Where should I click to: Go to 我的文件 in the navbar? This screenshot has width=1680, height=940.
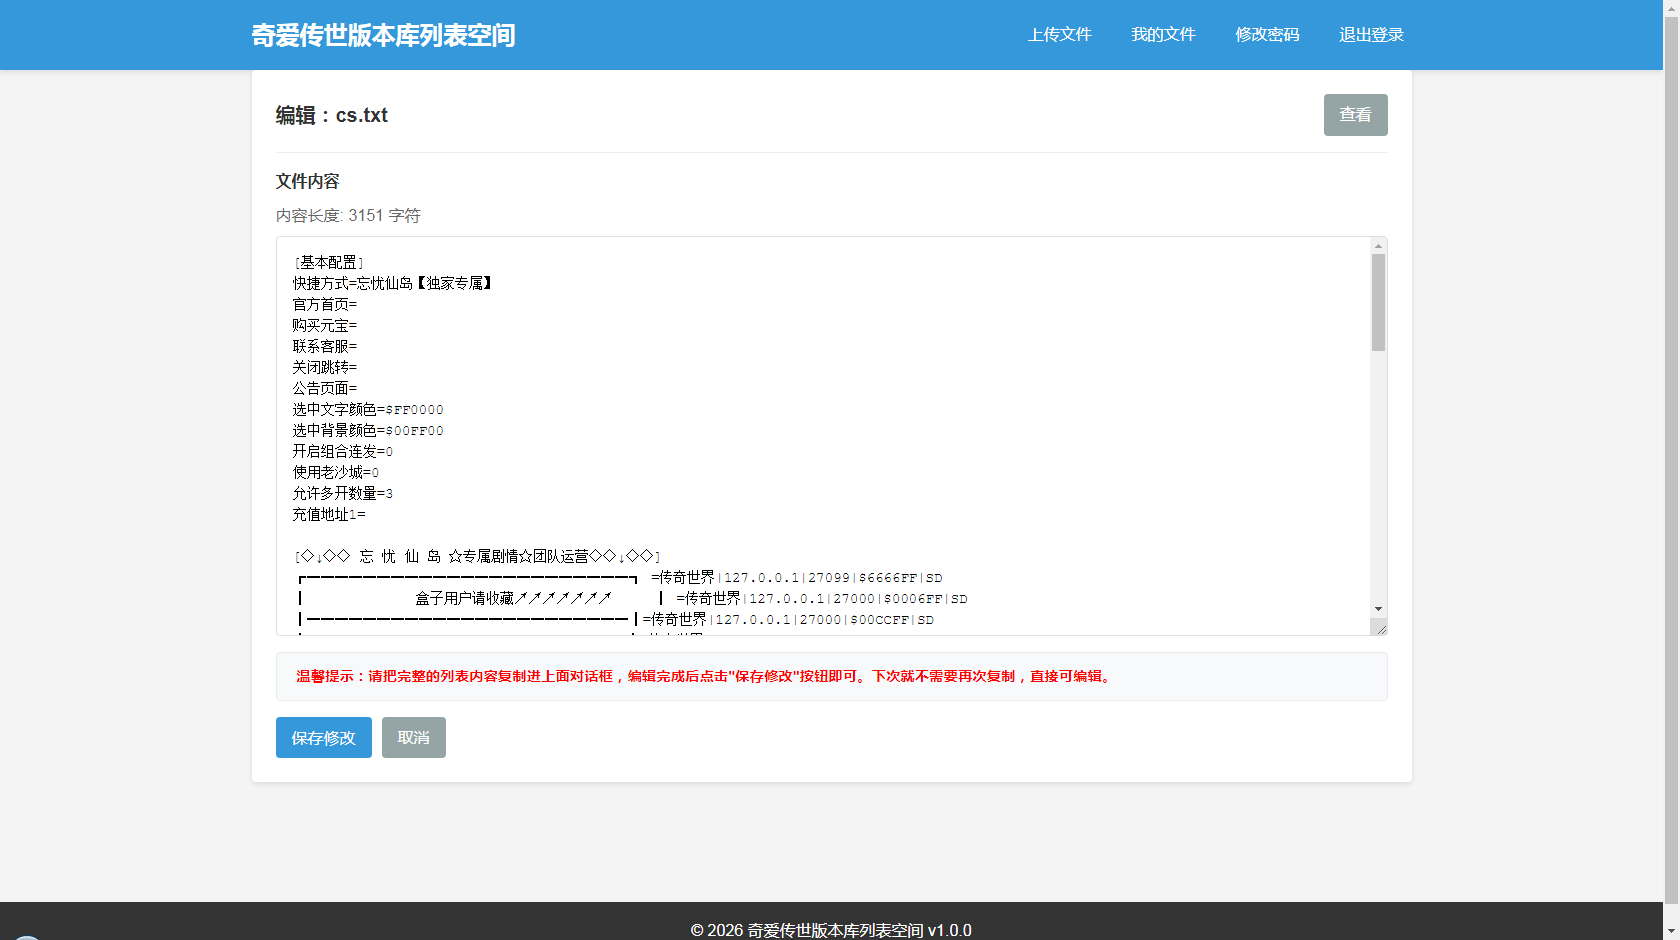[x=1163, y=35]
